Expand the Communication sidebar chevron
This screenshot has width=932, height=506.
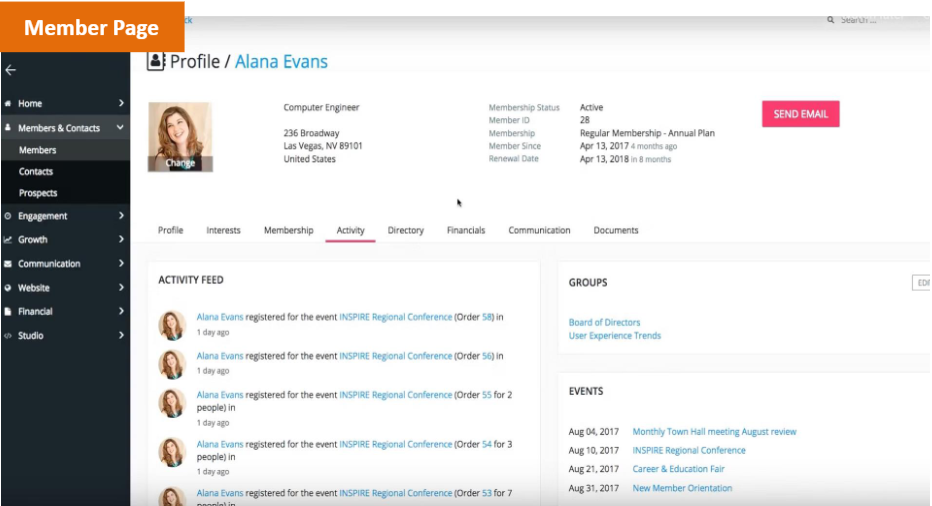[121, 263]
